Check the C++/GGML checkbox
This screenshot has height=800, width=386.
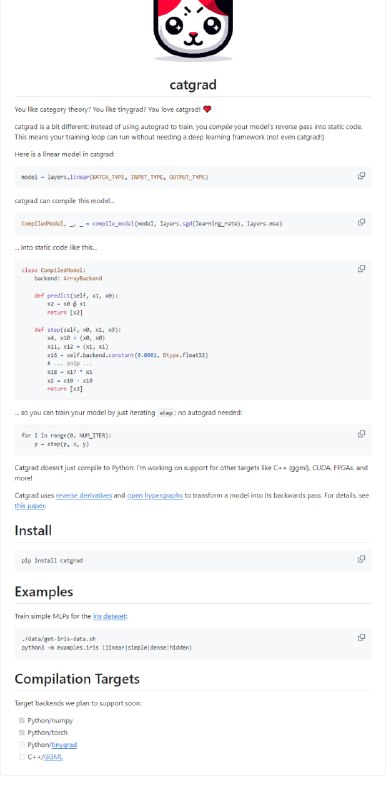coord(22,757)
